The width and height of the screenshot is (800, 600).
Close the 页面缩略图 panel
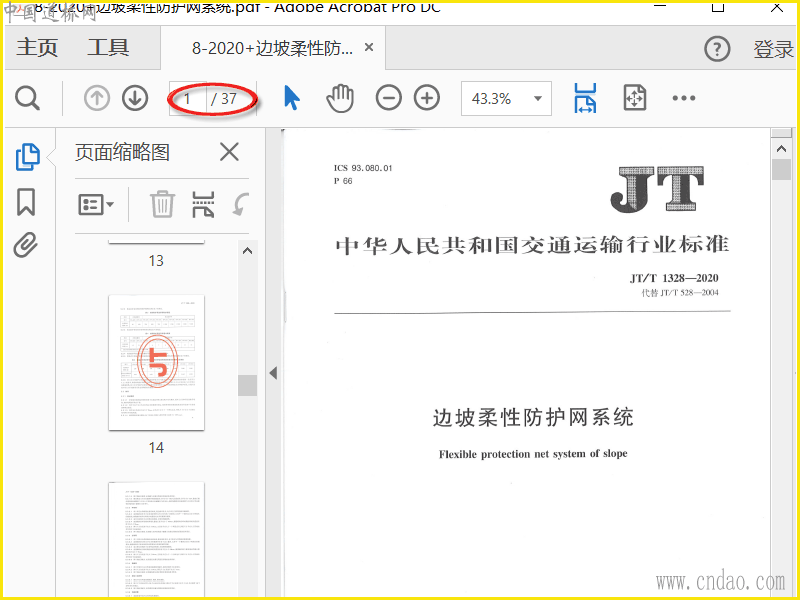pos(229,152)
